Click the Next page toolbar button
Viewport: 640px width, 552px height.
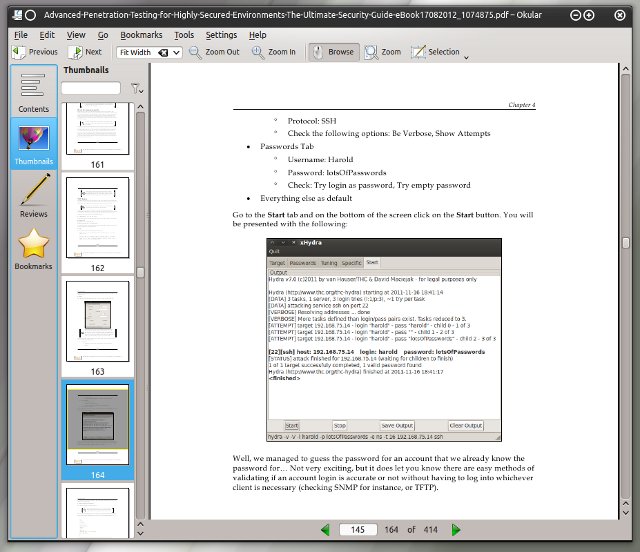pyautogui.click(x=85, y=52)
